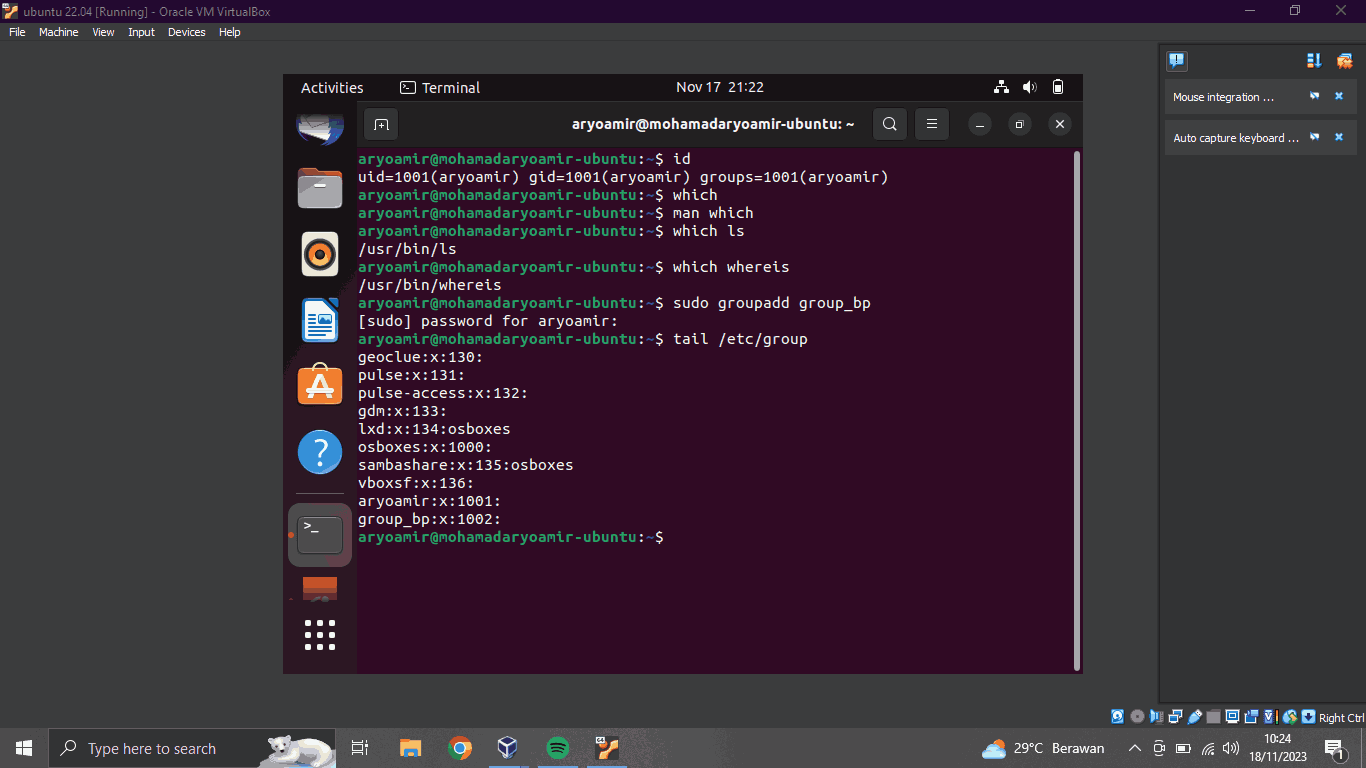Open the Input menu
This screenshot has height=768, width=1366.
[x=141, y=32]
